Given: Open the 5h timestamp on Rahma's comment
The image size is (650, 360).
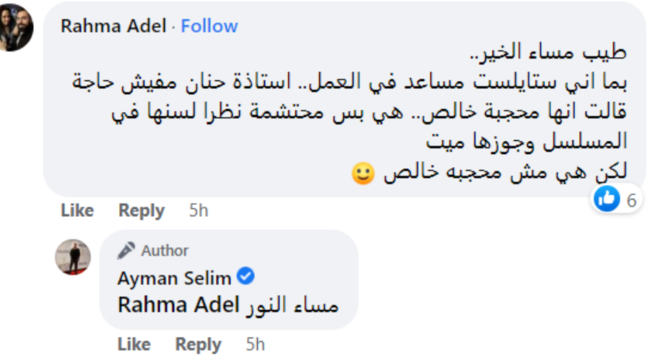Looking at the screenshot, I should click(199, 210).
